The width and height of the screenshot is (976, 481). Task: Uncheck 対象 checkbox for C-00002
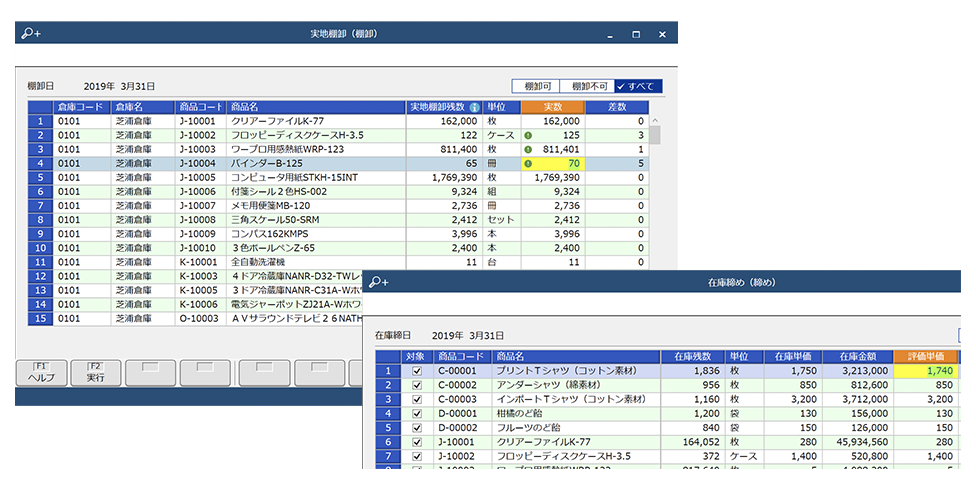click(x=417, y=385)
